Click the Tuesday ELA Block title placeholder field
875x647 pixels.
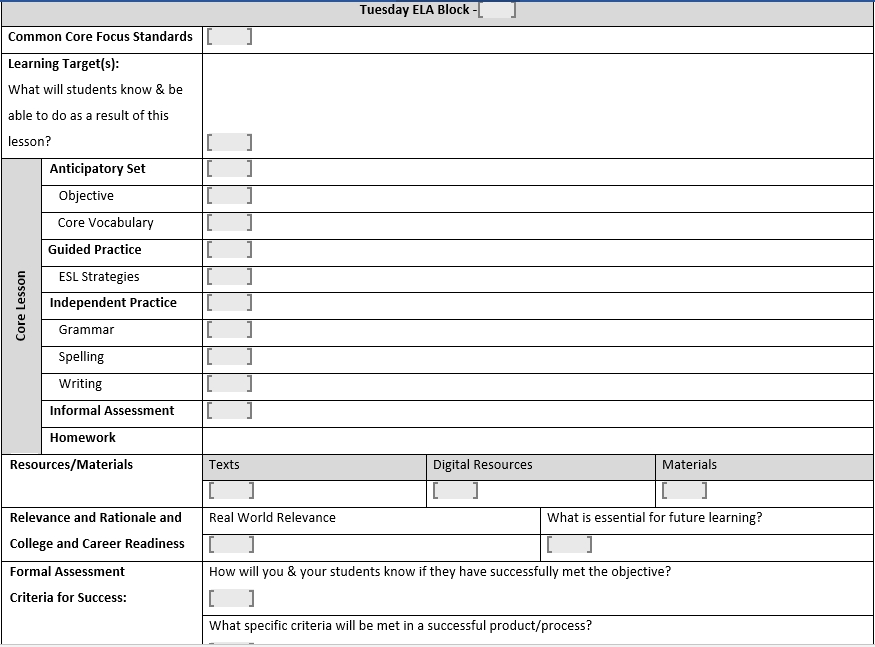(x=497, y=10)
